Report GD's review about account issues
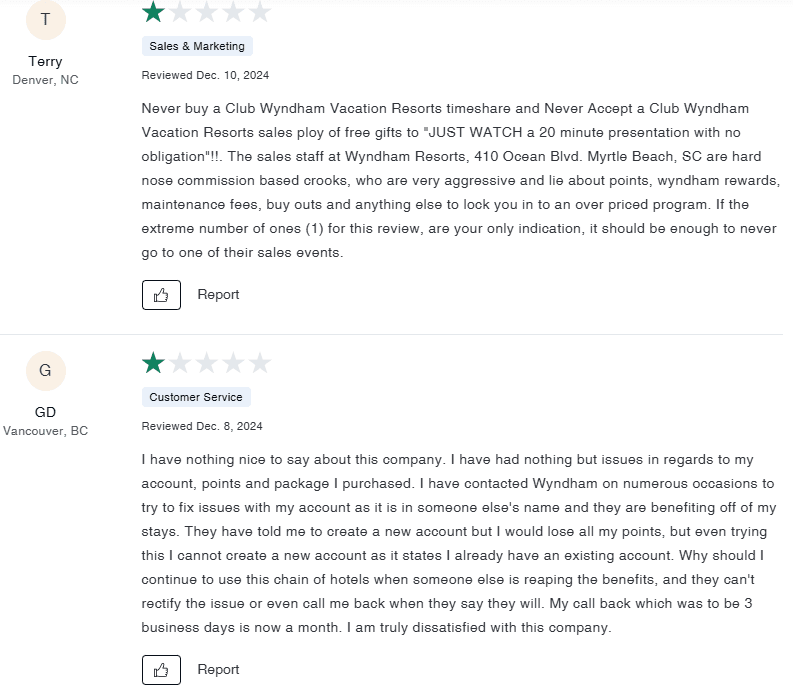This screenshot has height=691, width=793. click(218, 670)
